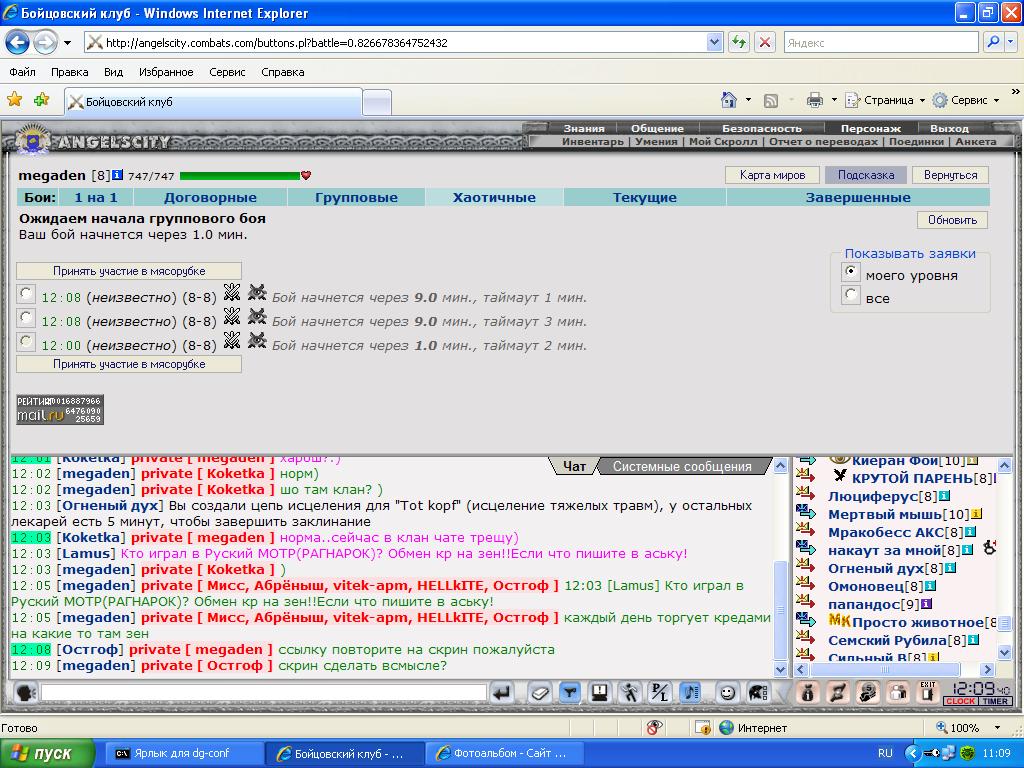This screenshot has height=768, width=1024.
Task: Open the Инвентарь link in the top menu
Action: pyautogui.click(x=592, y=142)
